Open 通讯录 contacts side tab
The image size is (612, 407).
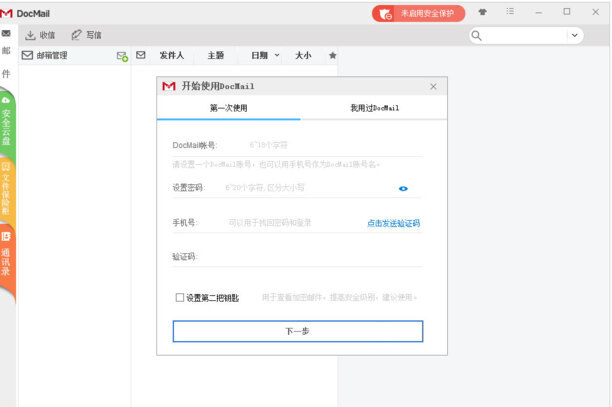[7, 256]
